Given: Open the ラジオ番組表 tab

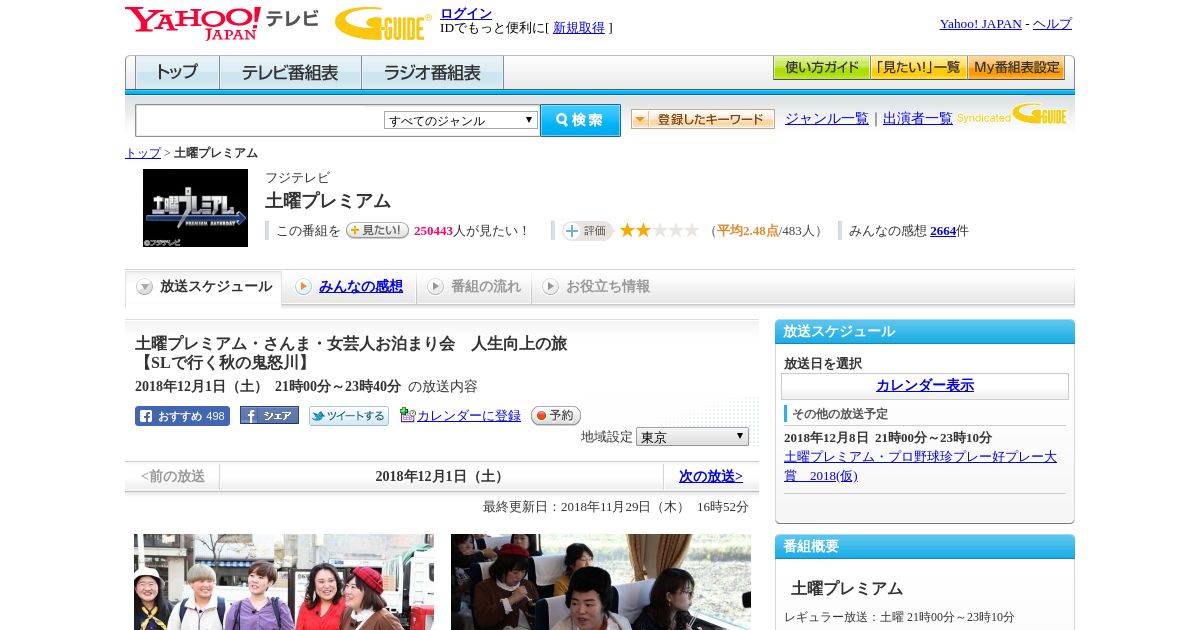Looking at the screenshot, I should [x=432, y=73].
